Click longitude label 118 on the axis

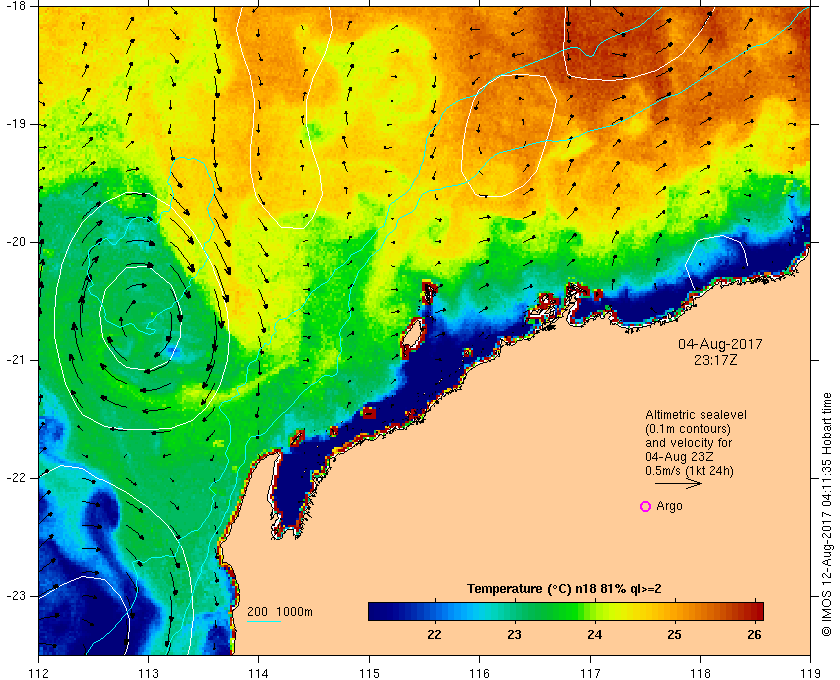[x=700, y=673]
